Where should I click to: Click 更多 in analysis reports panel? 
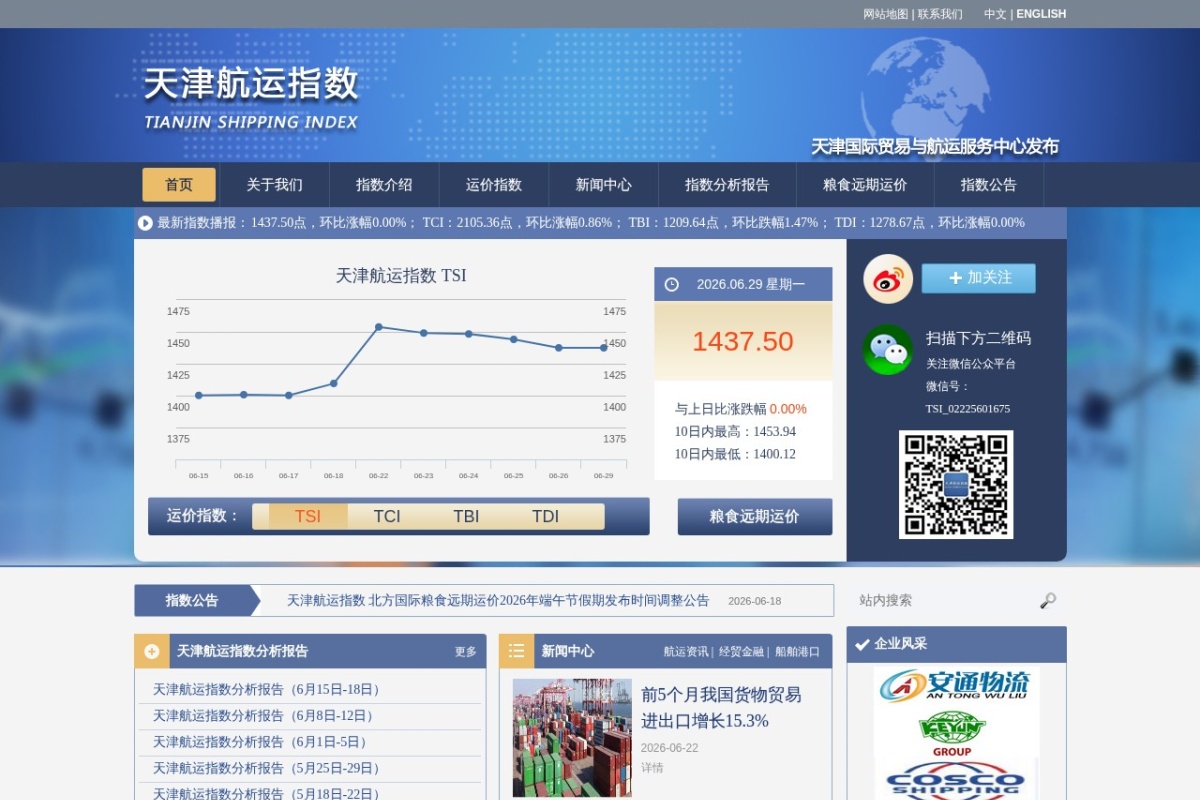pos(466,652)
